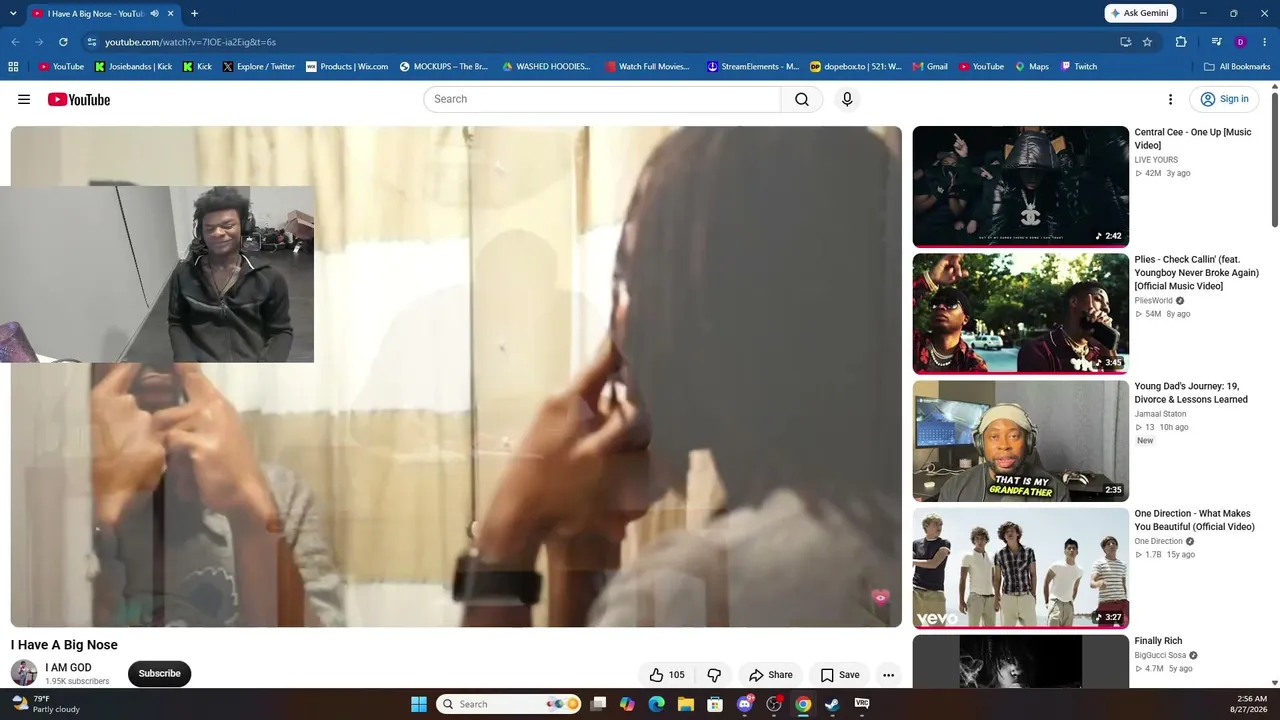The width and height of the screenshot is (1280, 720).
Task: Open the Watch Full Movies bookmark
Action: [x=648, y=67]
